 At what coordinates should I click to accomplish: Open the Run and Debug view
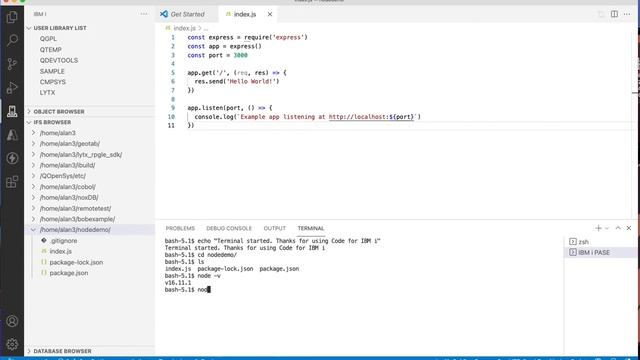point(12,87)
